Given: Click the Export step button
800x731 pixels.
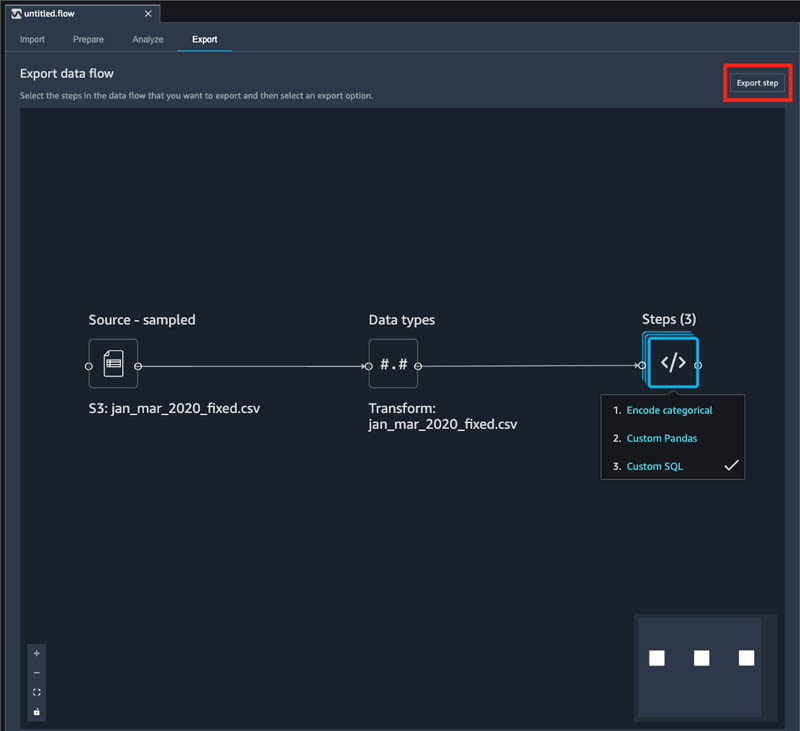Looking at the screenshot, I should point(757,83).
